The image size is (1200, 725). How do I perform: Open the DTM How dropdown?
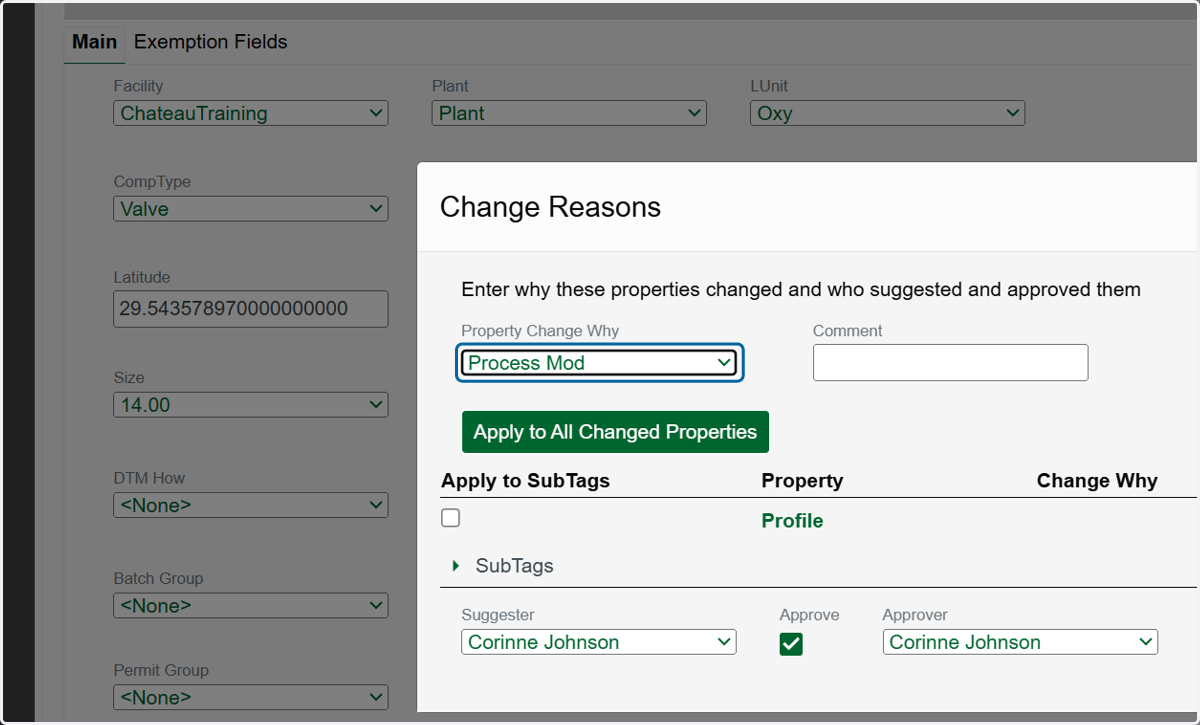pos(251,505)
